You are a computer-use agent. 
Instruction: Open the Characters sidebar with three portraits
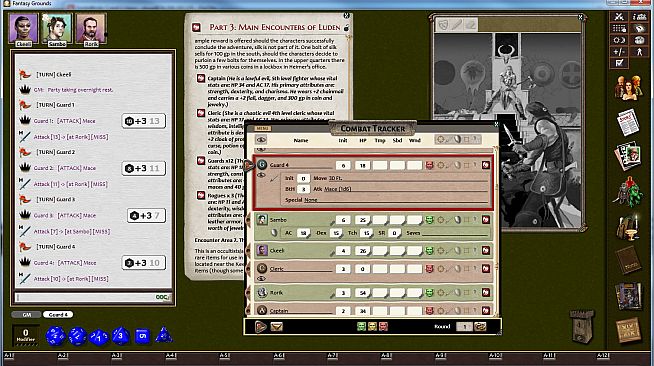628,88
